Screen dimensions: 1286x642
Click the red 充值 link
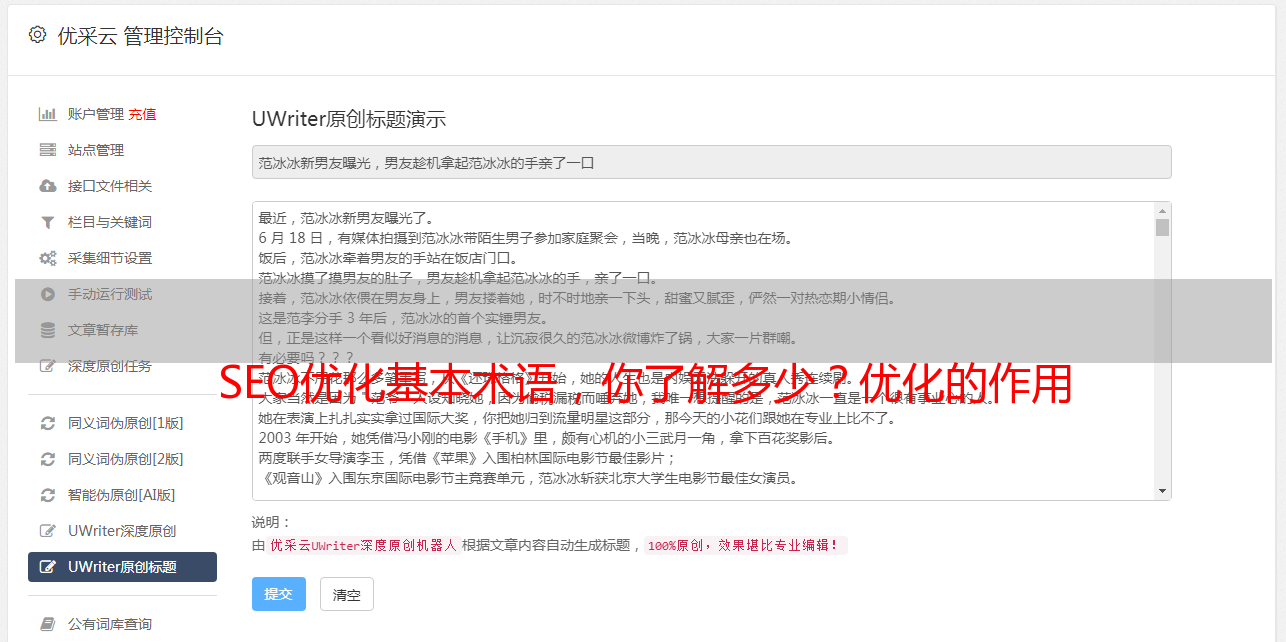[142, 114]
